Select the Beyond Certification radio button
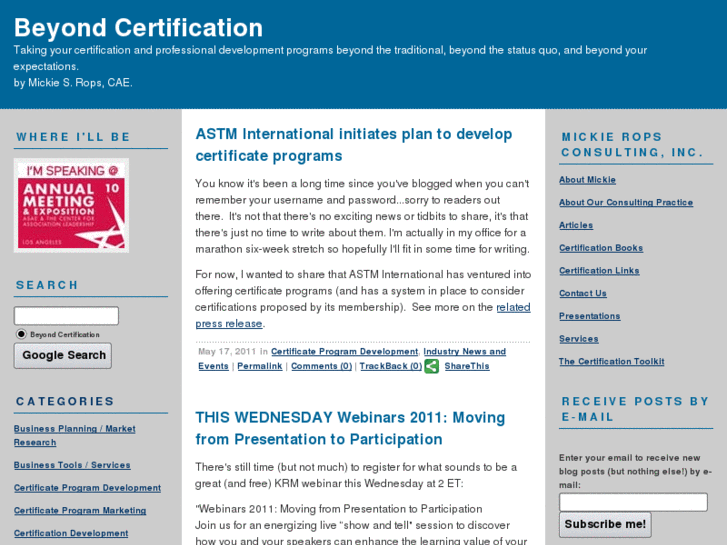The image size is (727, 545). pos(21,334)
